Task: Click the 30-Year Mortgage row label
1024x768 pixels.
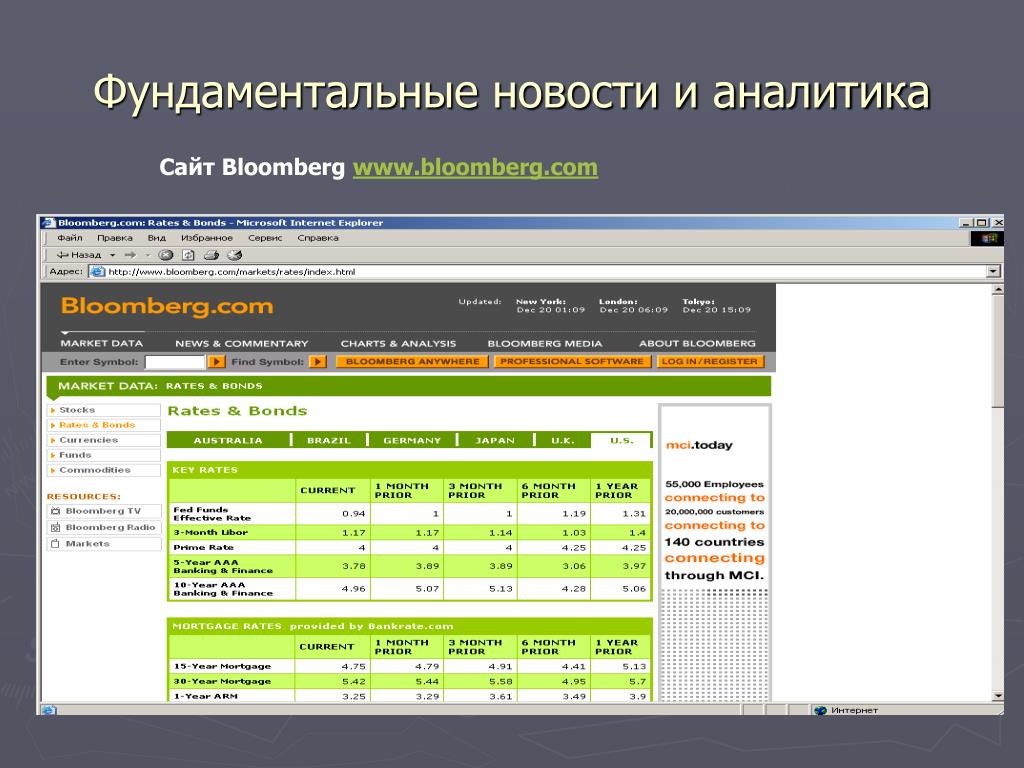Action: coord(222,681)
